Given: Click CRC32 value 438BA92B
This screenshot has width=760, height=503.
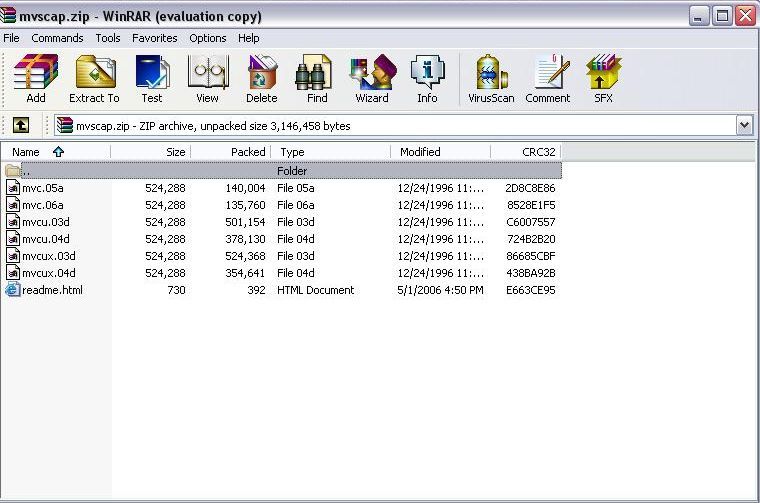Looking at the screenshot, I should 531,273.
